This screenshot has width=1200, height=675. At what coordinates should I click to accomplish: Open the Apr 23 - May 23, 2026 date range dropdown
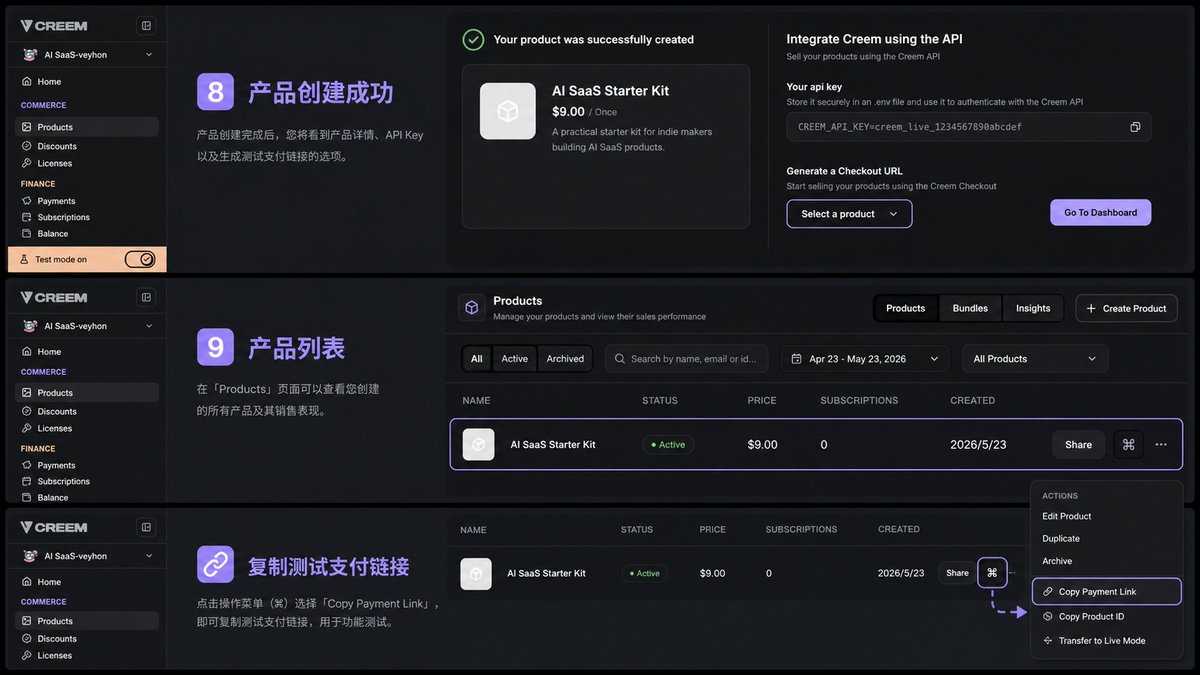865,359
